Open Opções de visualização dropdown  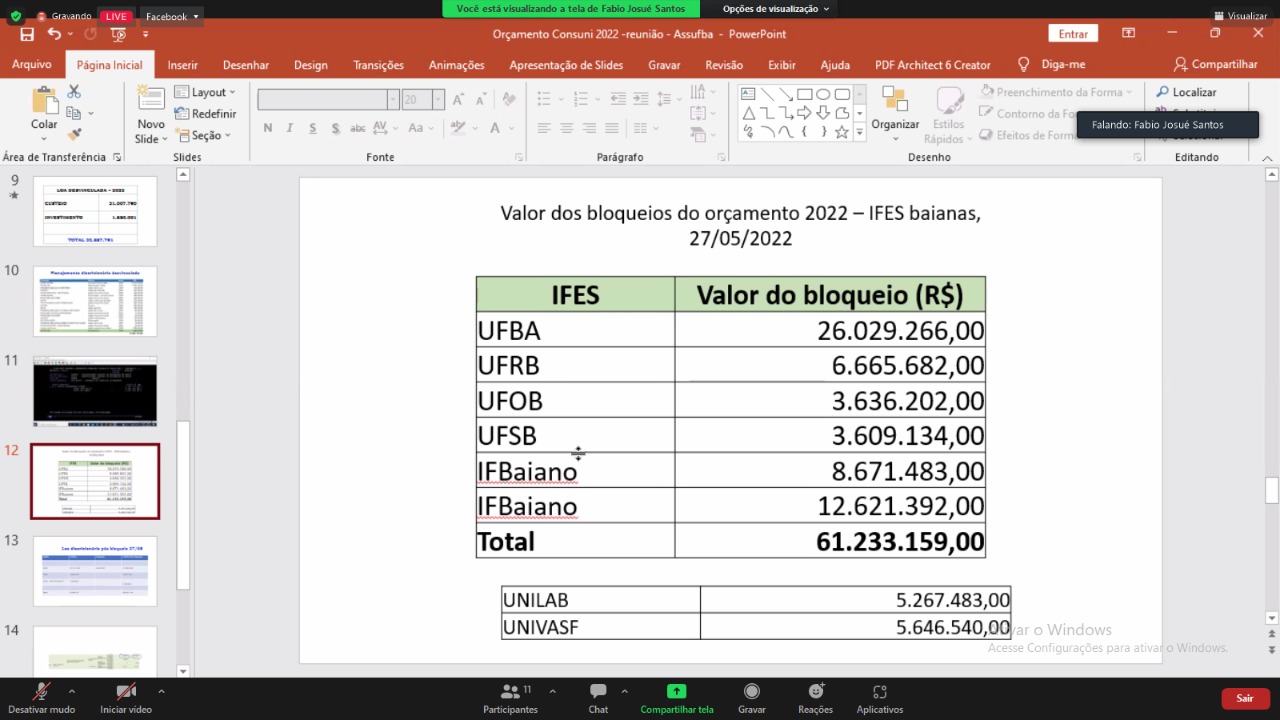pyautogui.click(x=776, y=9)
